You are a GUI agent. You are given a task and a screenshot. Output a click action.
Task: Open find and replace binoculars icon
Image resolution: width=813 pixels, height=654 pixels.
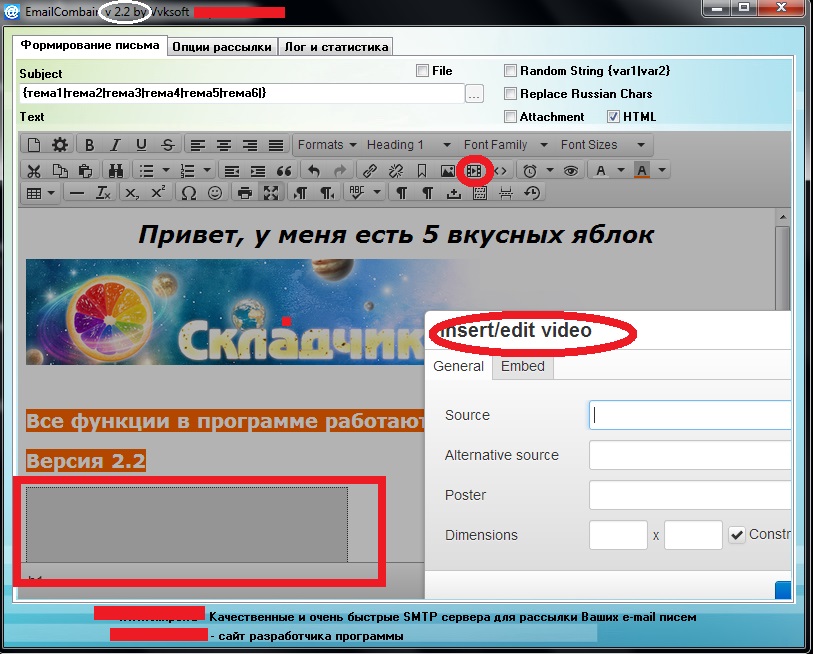pos(116,170)
